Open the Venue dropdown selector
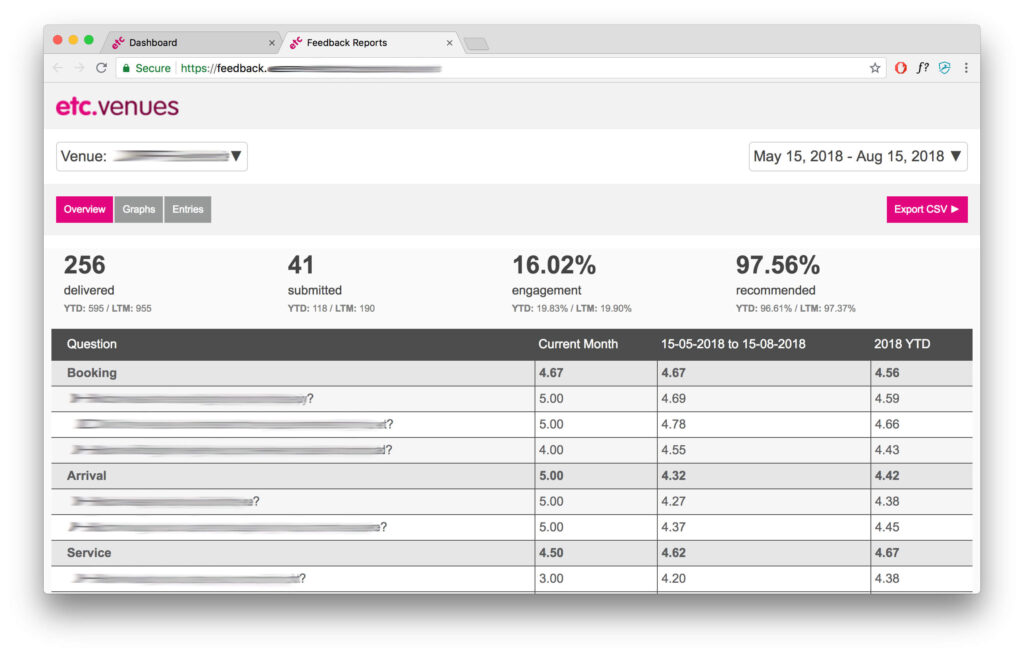1024x656 pixels. pos(151,156)
